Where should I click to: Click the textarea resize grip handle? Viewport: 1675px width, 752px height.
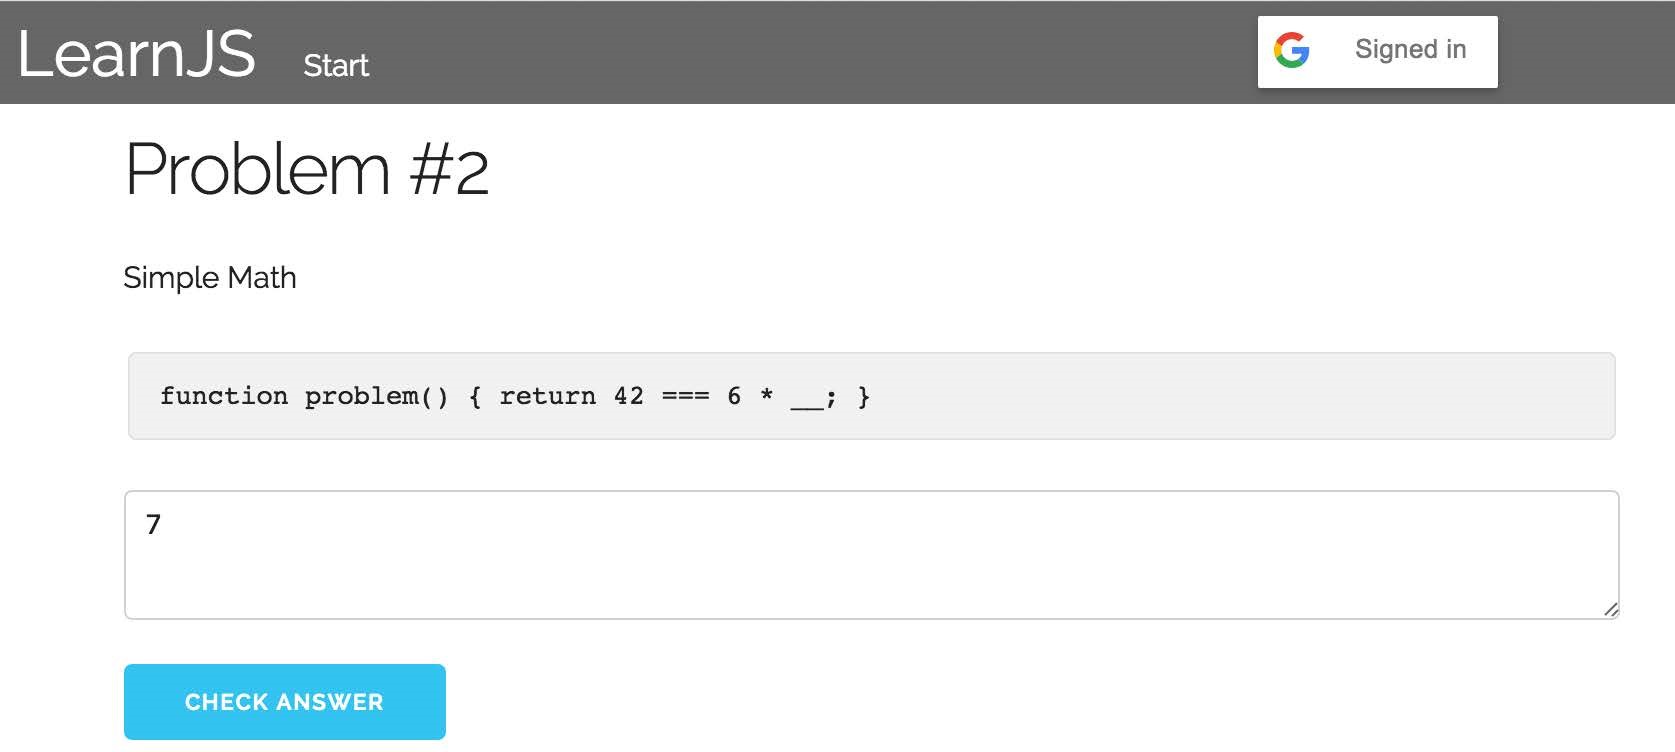coord(1610,609)
